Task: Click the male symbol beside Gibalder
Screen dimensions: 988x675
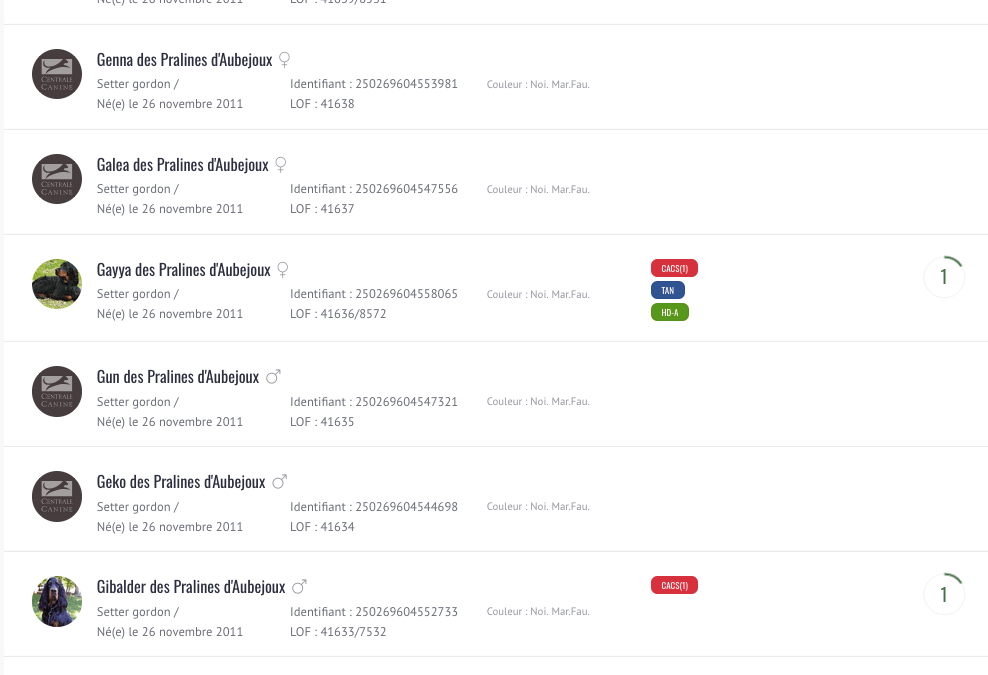Action: click(x=299, y=587)
